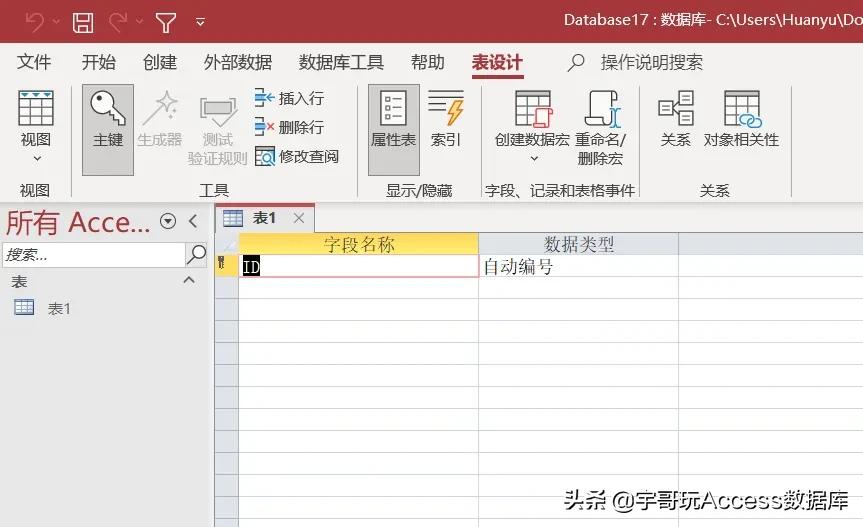
Task: Click the 所有 Acce... navigation pane title
Action: [x=78, y=222]
